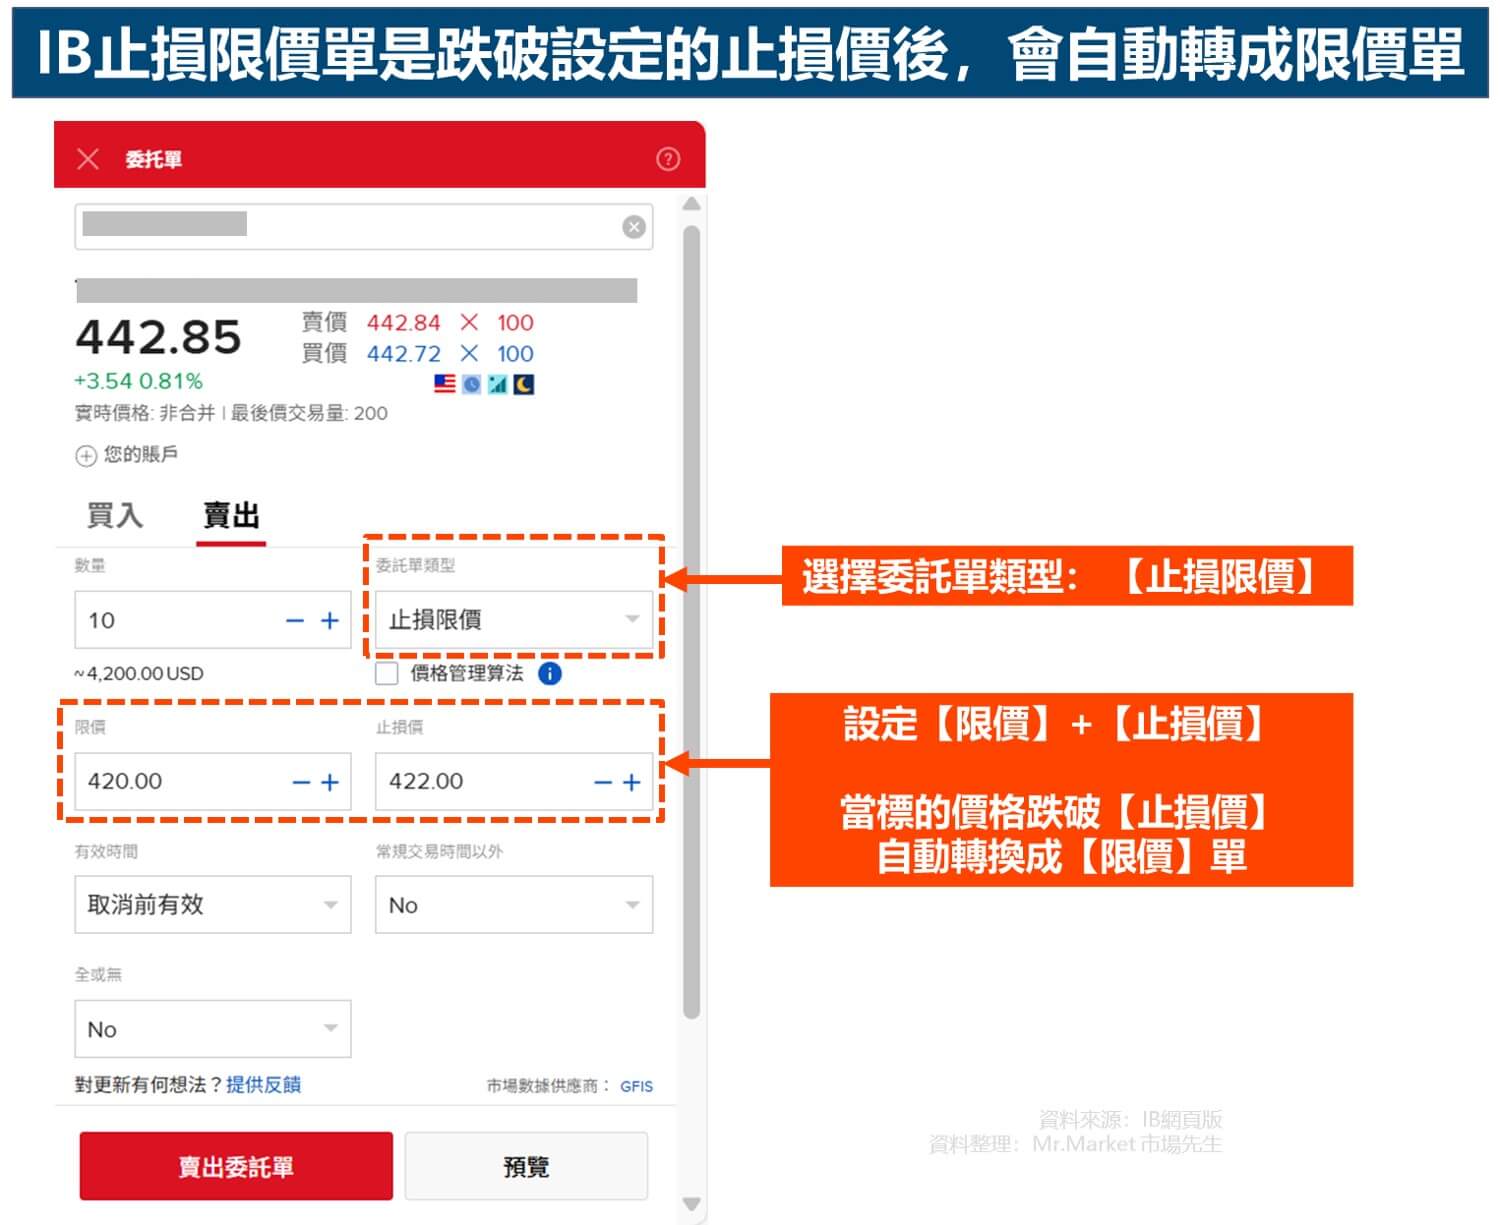Open the 提供反饋 feedback link
Screen dimensions: 1500x1225
[266, 1084]
